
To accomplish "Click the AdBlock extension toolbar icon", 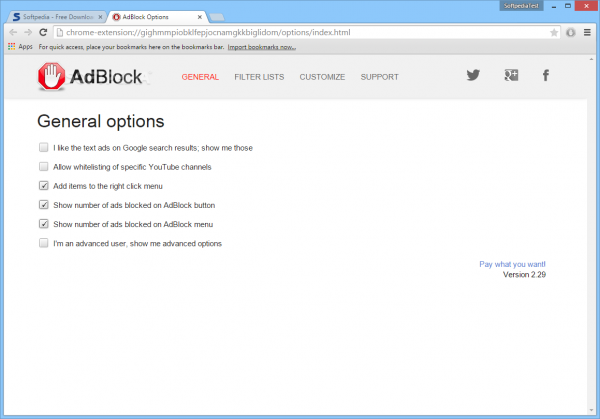I will pos(571,33).
